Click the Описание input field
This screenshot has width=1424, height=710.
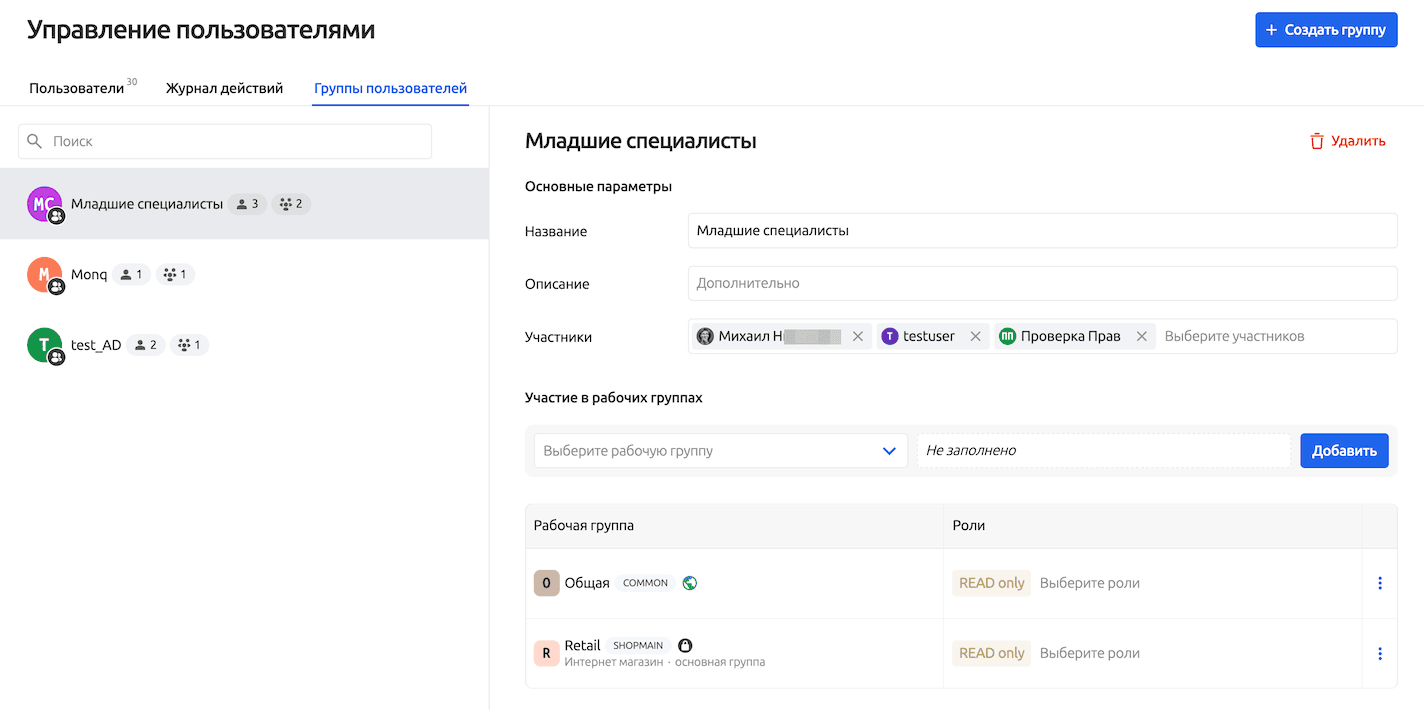click(x=1040, y=283)
